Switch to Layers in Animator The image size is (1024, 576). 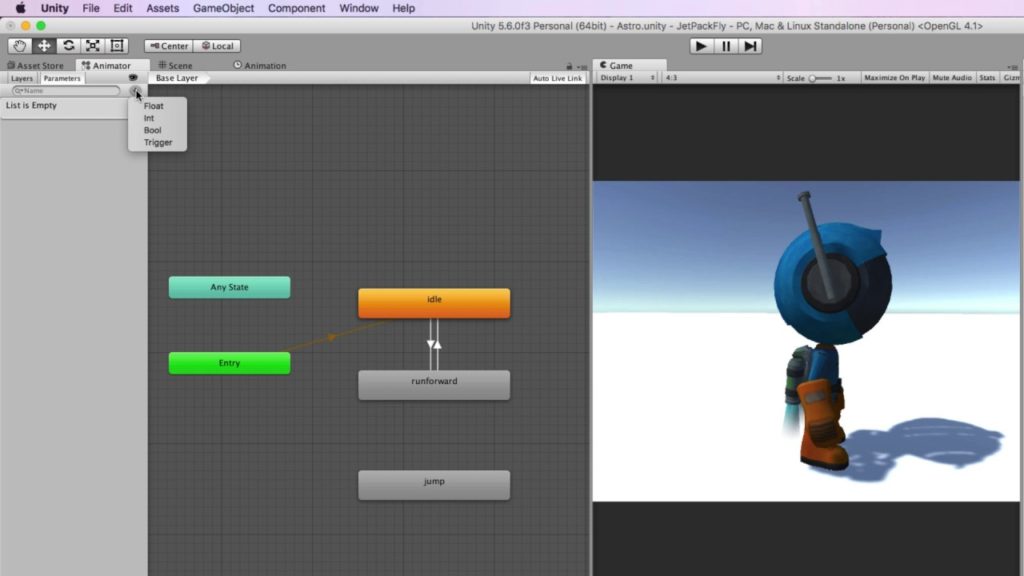(22, 78)
